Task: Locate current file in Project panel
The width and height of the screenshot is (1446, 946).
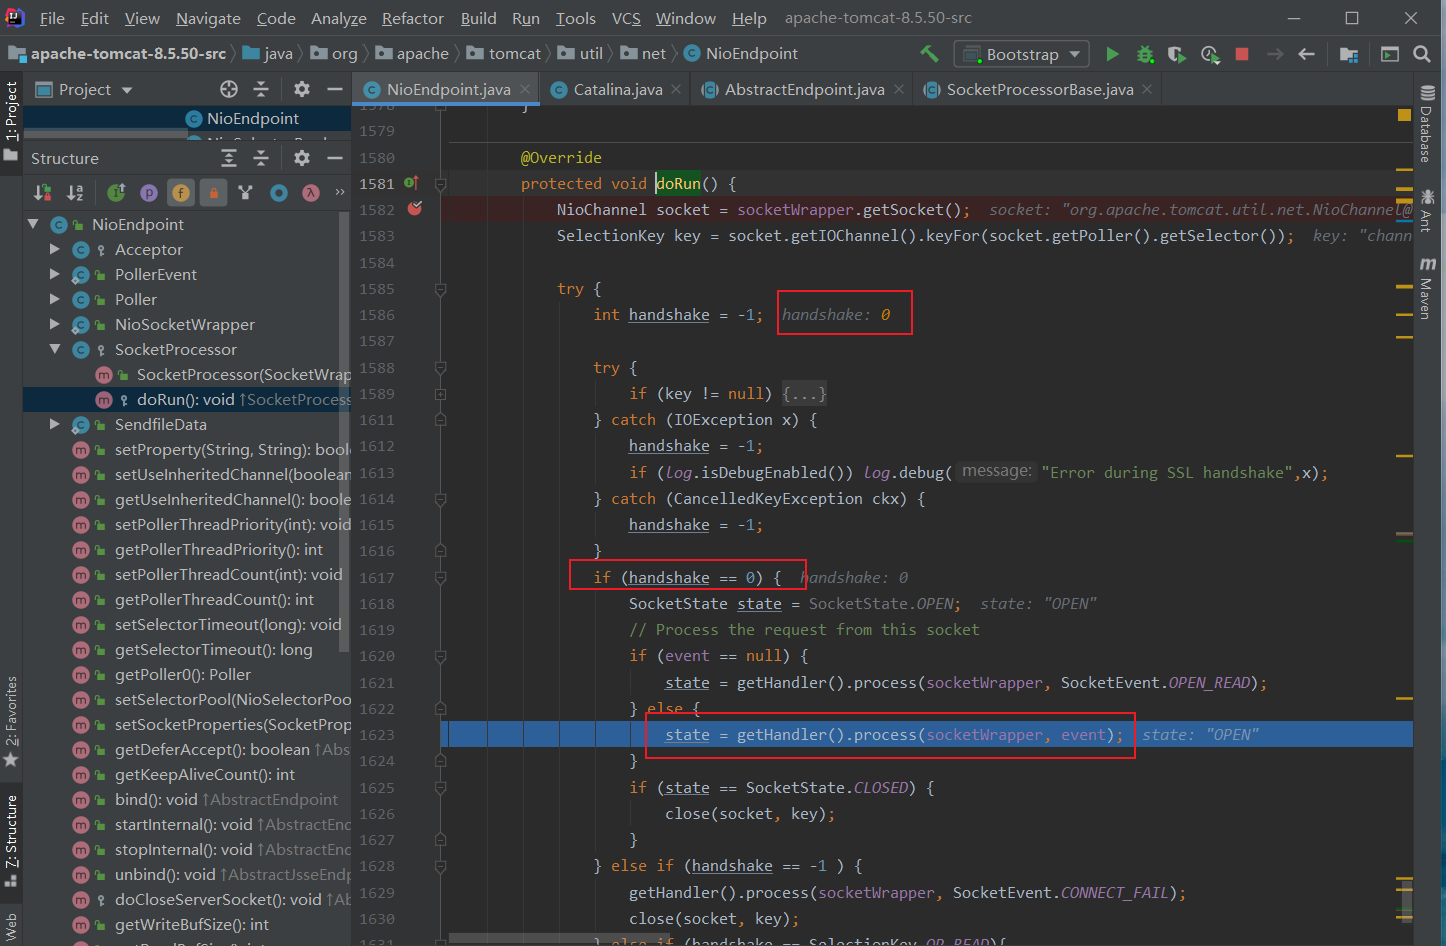Action: click(x=229, y=89)
